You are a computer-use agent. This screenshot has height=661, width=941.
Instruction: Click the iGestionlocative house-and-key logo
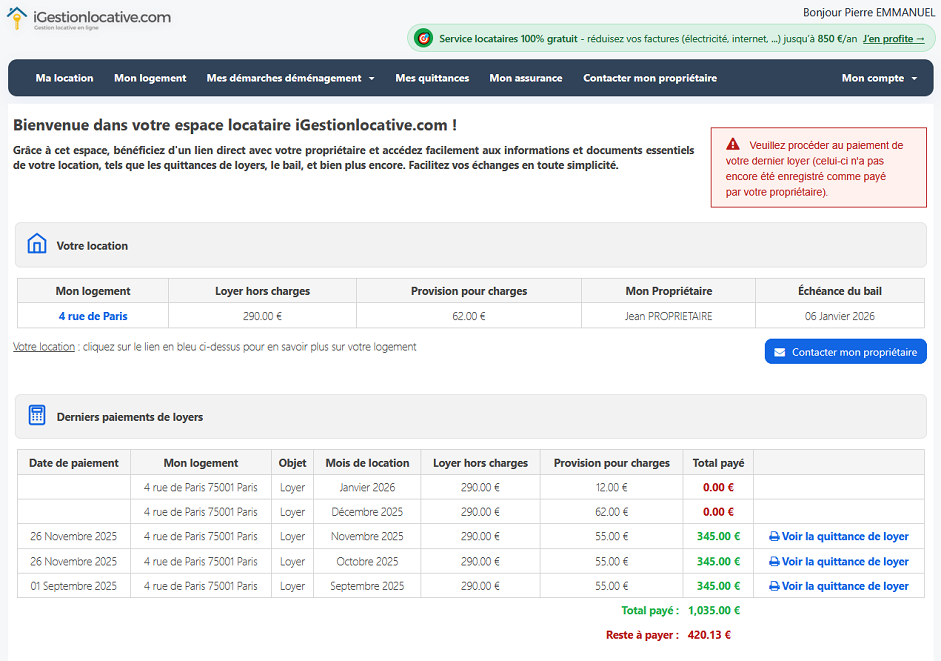(17, 18)
